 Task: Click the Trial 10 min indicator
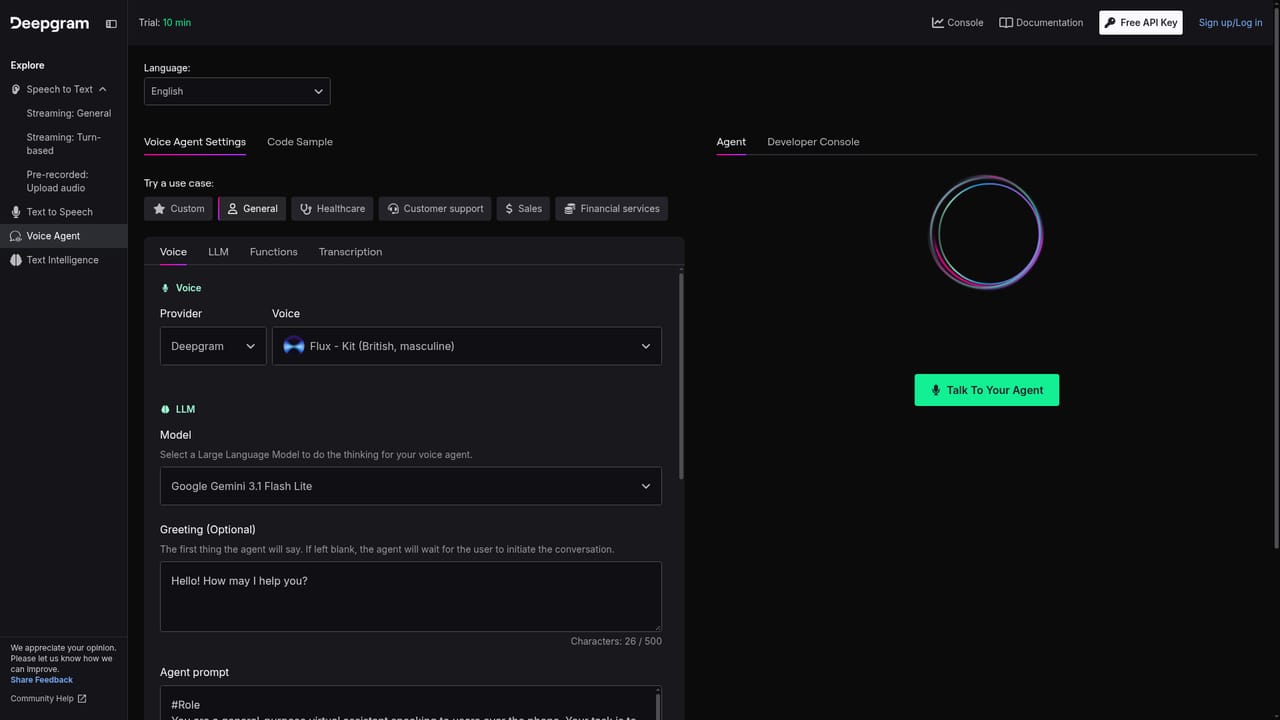coord(164,22)
